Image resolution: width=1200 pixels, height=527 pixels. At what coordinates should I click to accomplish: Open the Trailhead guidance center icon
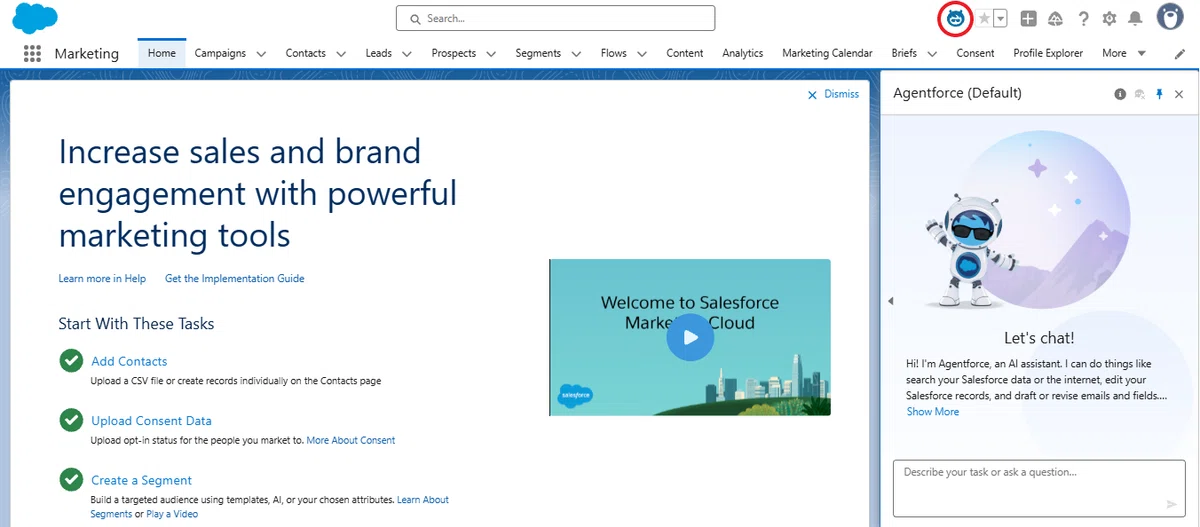click(1055, 19)
